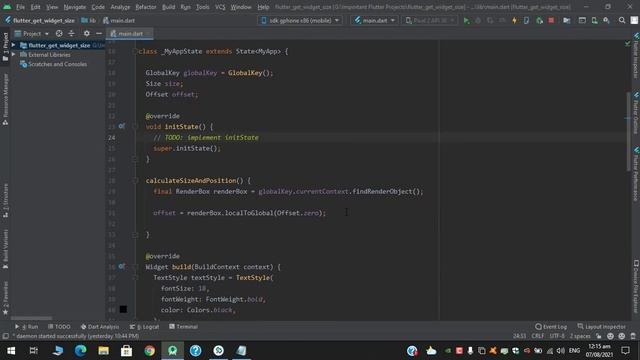Click override gutter icon beside initState

(122, 127)
